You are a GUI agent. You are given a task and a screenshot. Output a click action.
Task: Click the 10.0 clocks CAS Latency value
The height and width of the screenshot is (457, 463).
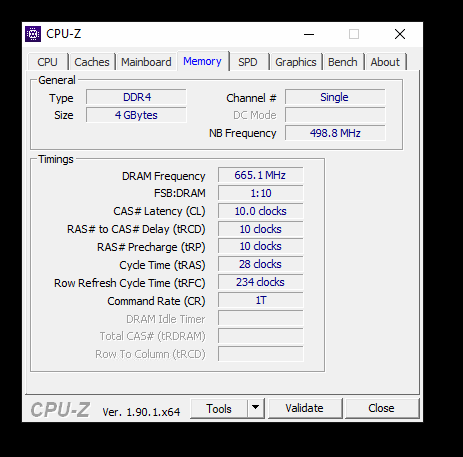click(261, 211)
